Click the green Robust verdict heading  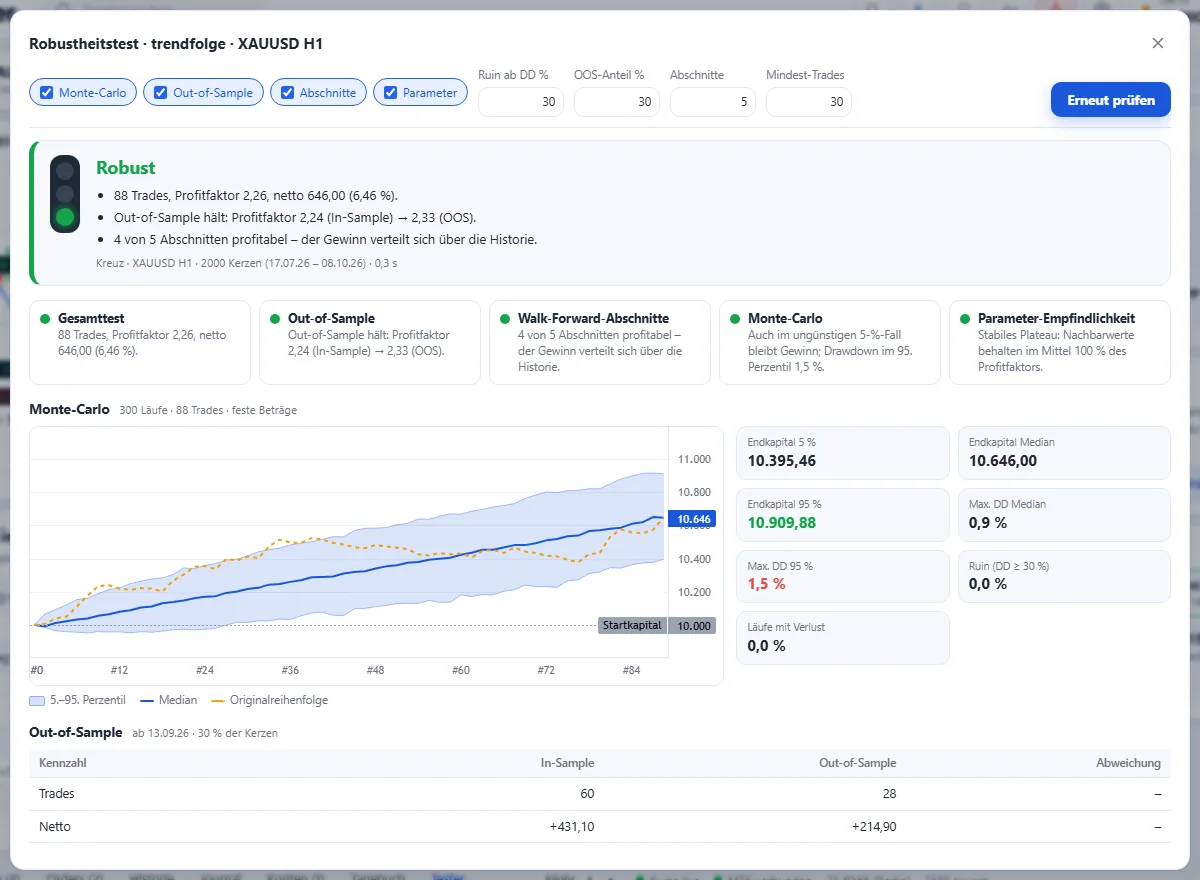tap(126, 168)
